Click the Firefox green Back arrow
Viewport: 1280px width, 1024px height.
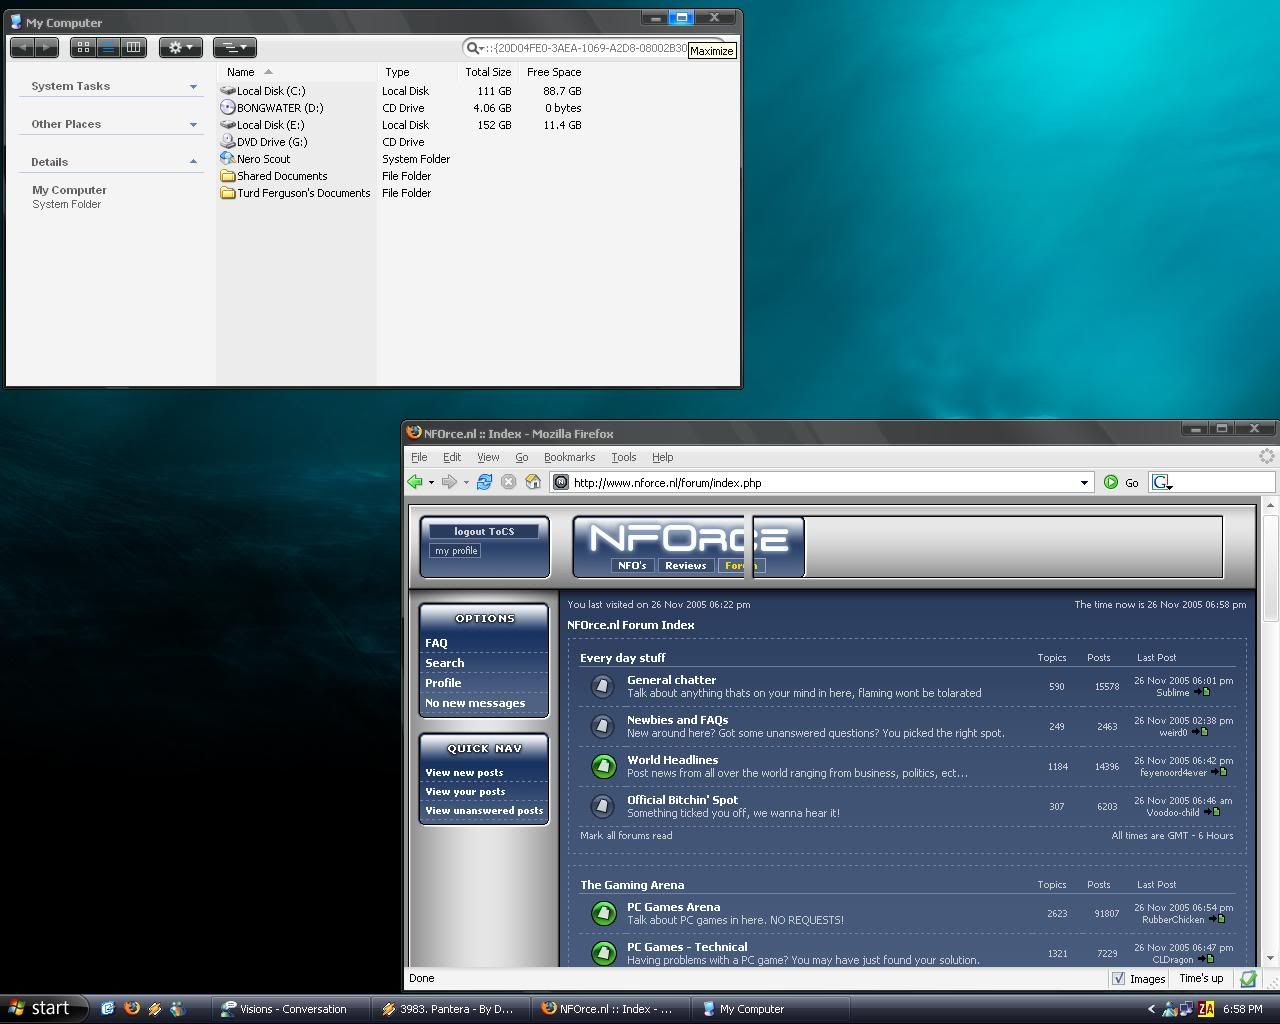(415, 482)
